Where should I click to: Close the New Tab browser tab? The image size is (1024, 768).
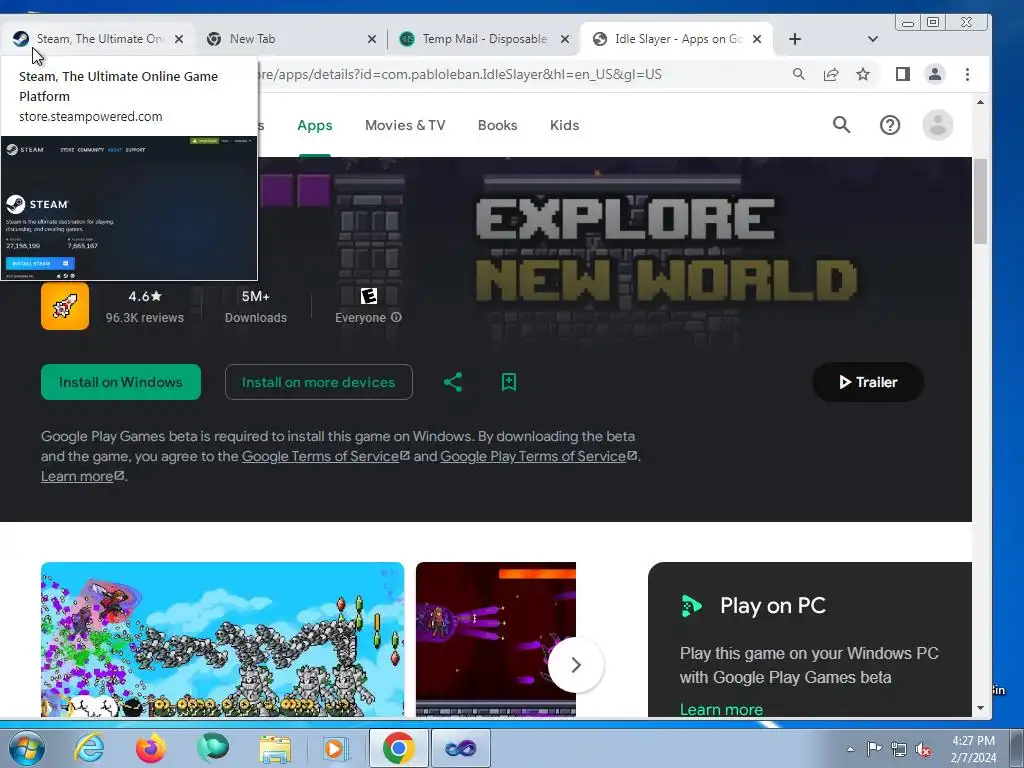372,39
